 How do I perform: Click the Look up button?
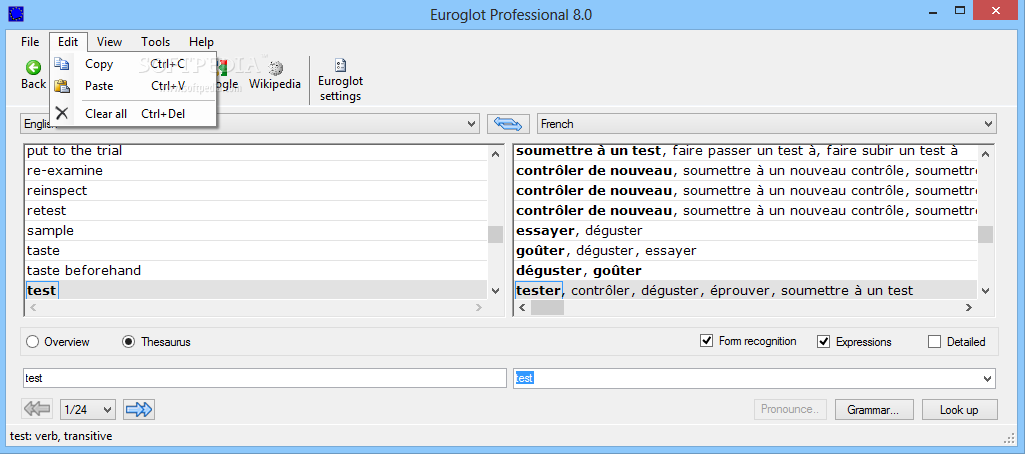(959, 410)
